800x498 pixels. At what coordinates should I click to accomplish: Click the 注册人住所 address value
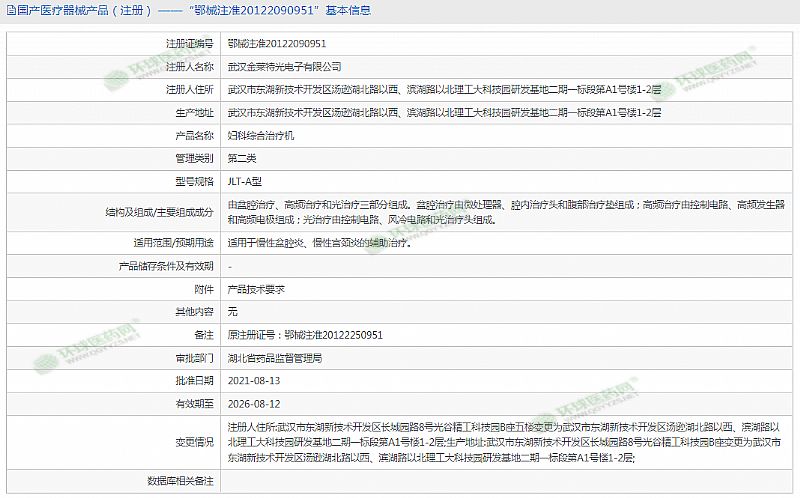(x=444, y=89)
